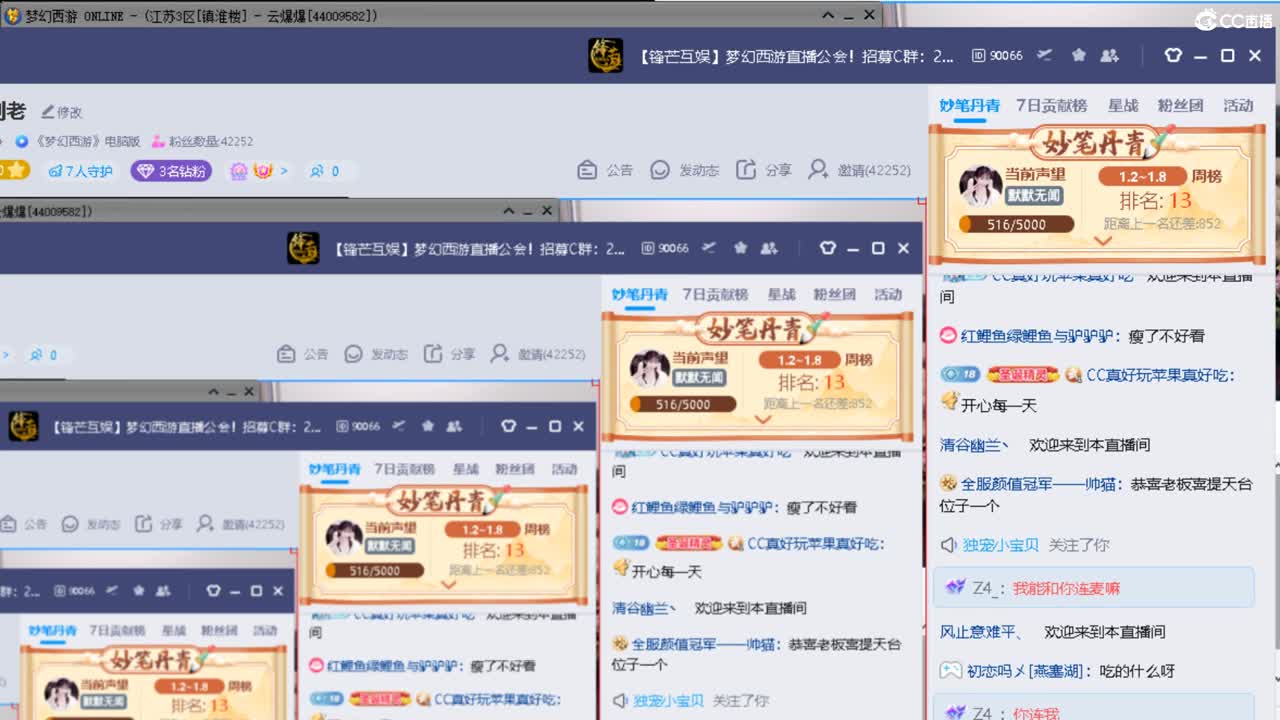Viewport: 1280px width, 720px height.
Task: Click star favorite icon in outermost CC title bar
Action: pyautogui.click(x=1078, y=55)
